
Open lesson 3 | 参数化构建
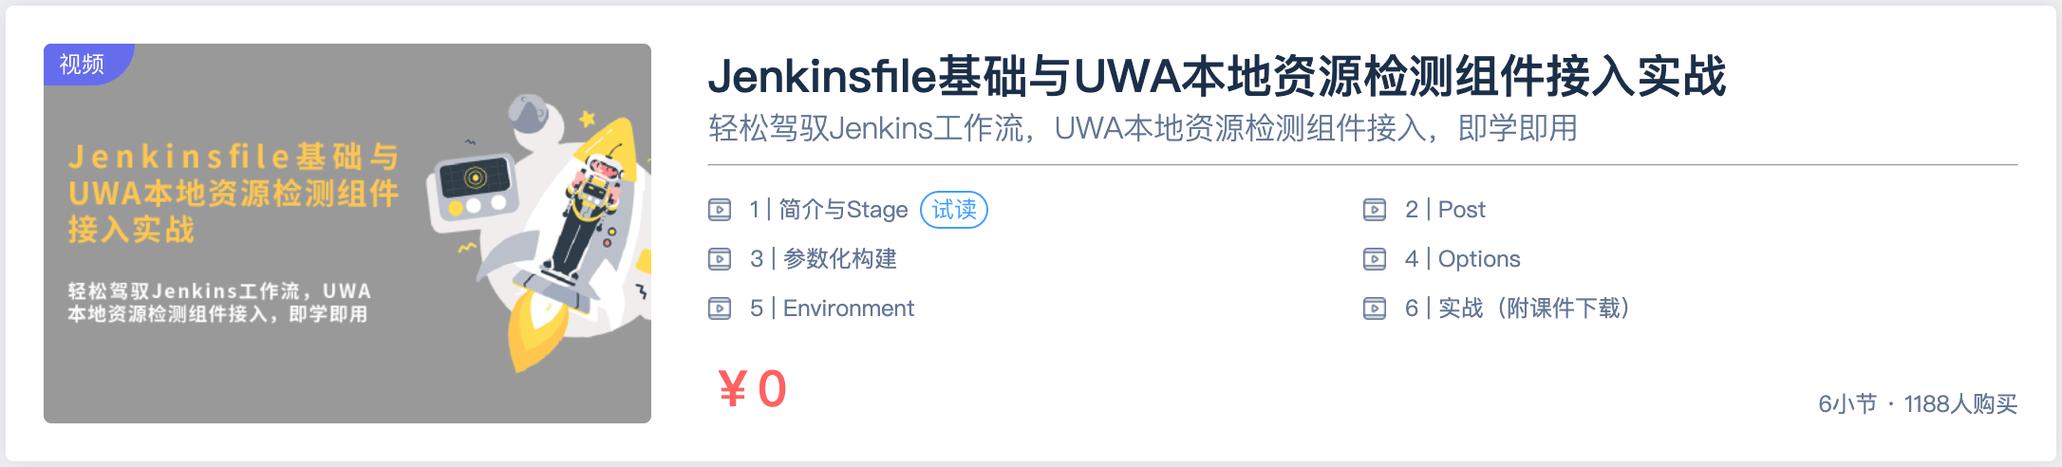point(823,259)
